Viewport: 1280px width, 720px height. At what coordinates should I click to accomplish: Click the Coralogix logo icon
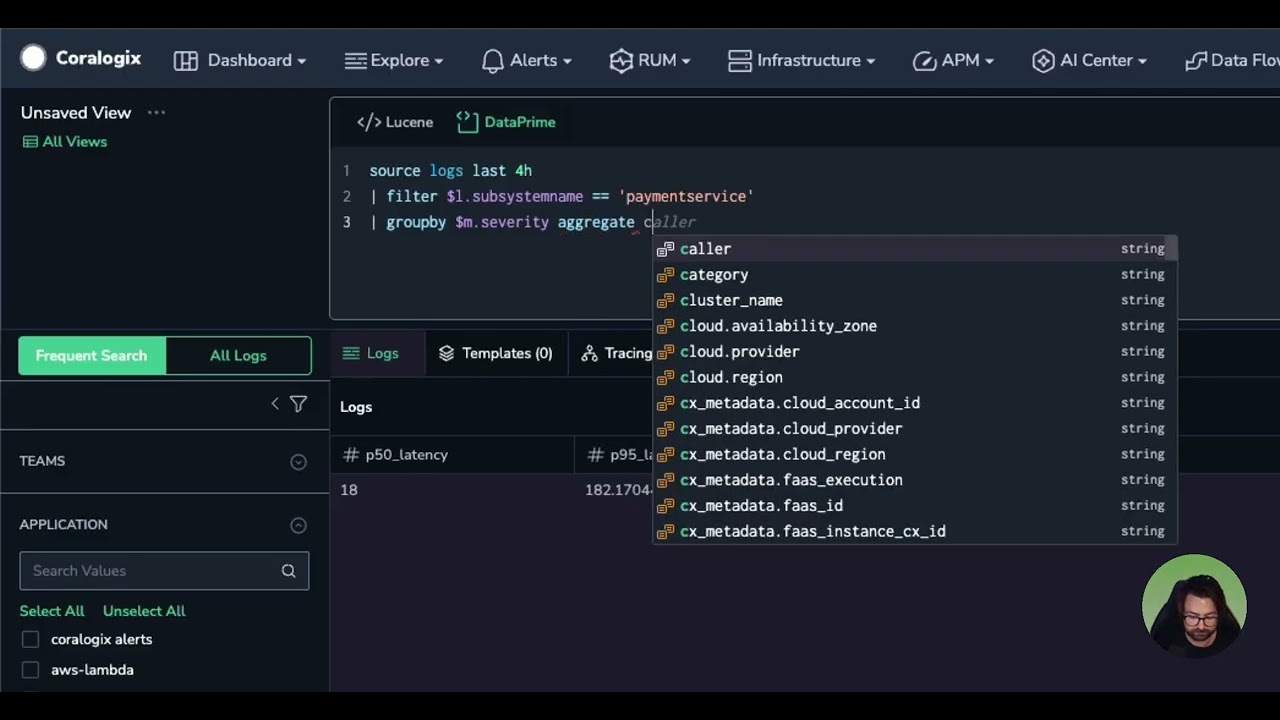(33, 58)
